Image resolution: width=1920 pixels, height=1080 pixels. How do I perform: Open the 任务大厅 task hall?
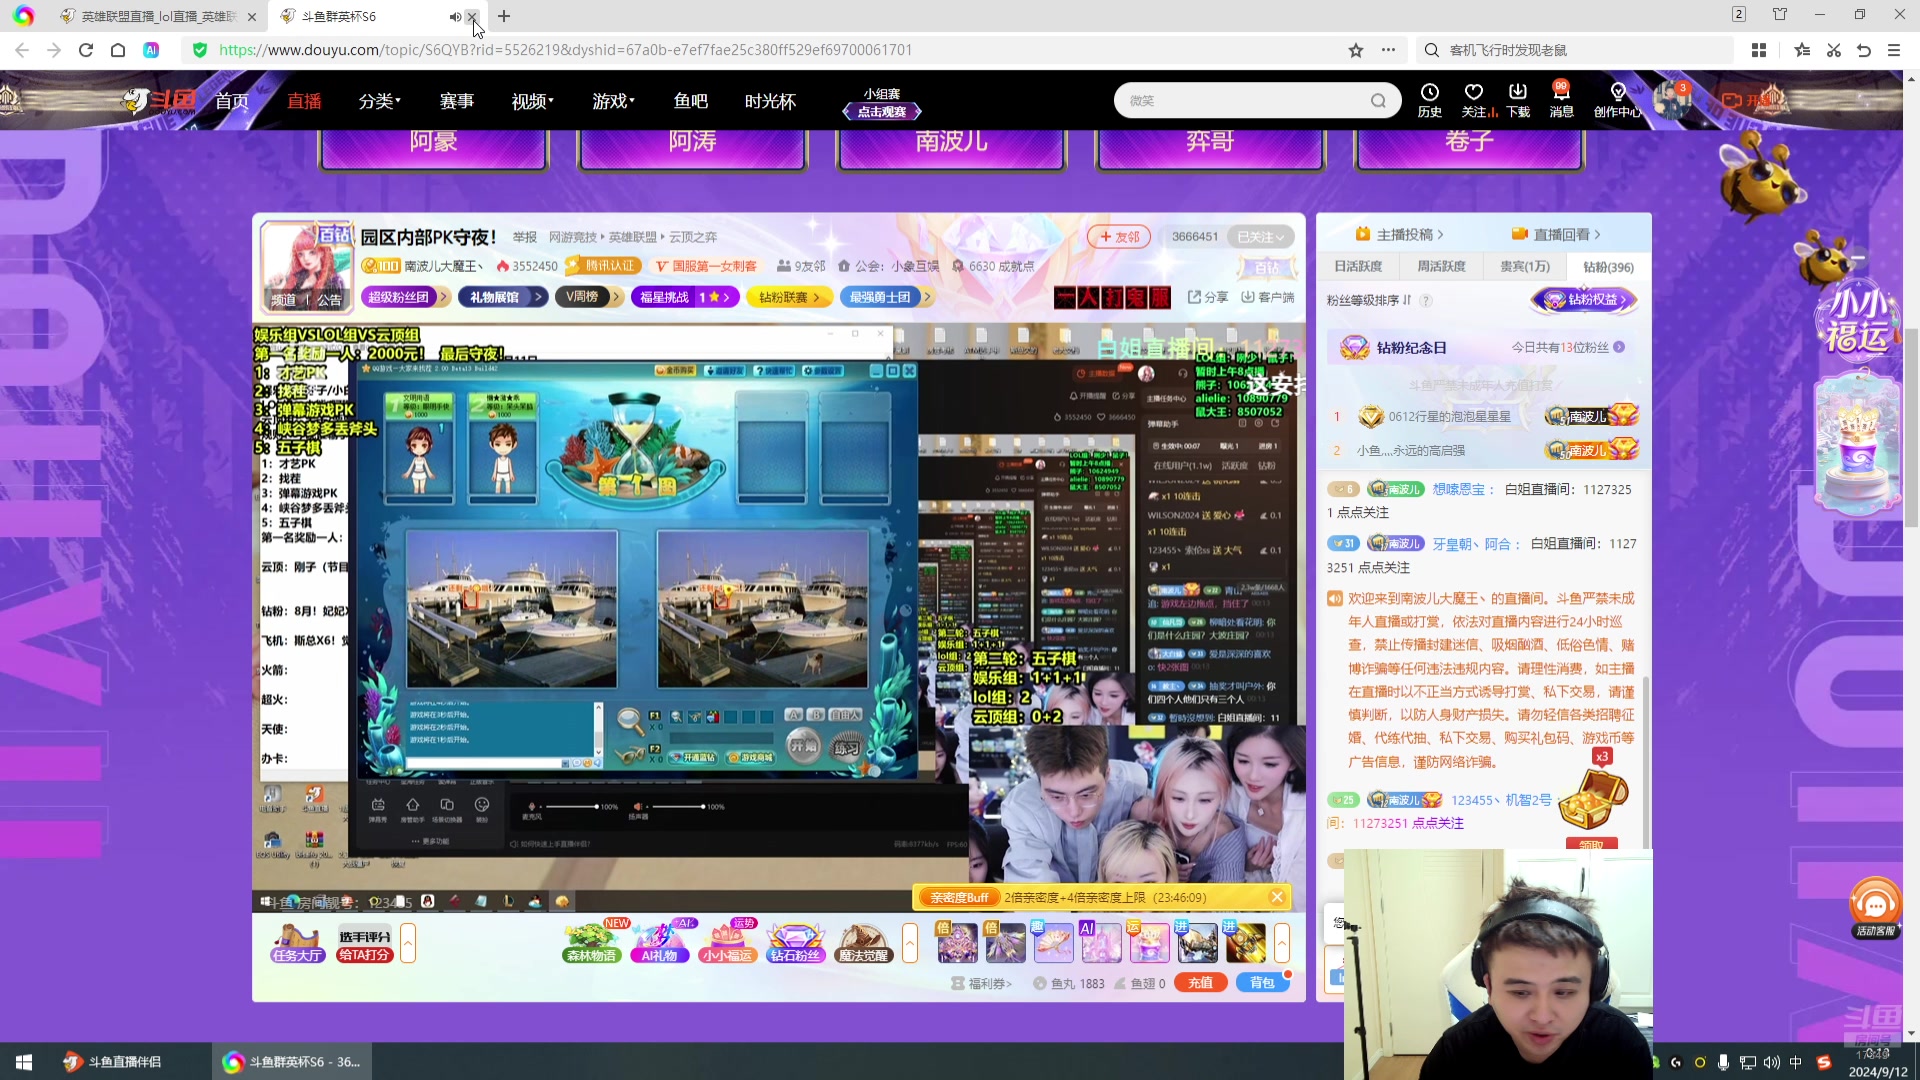pyautogui.click(x=296, y=956)
